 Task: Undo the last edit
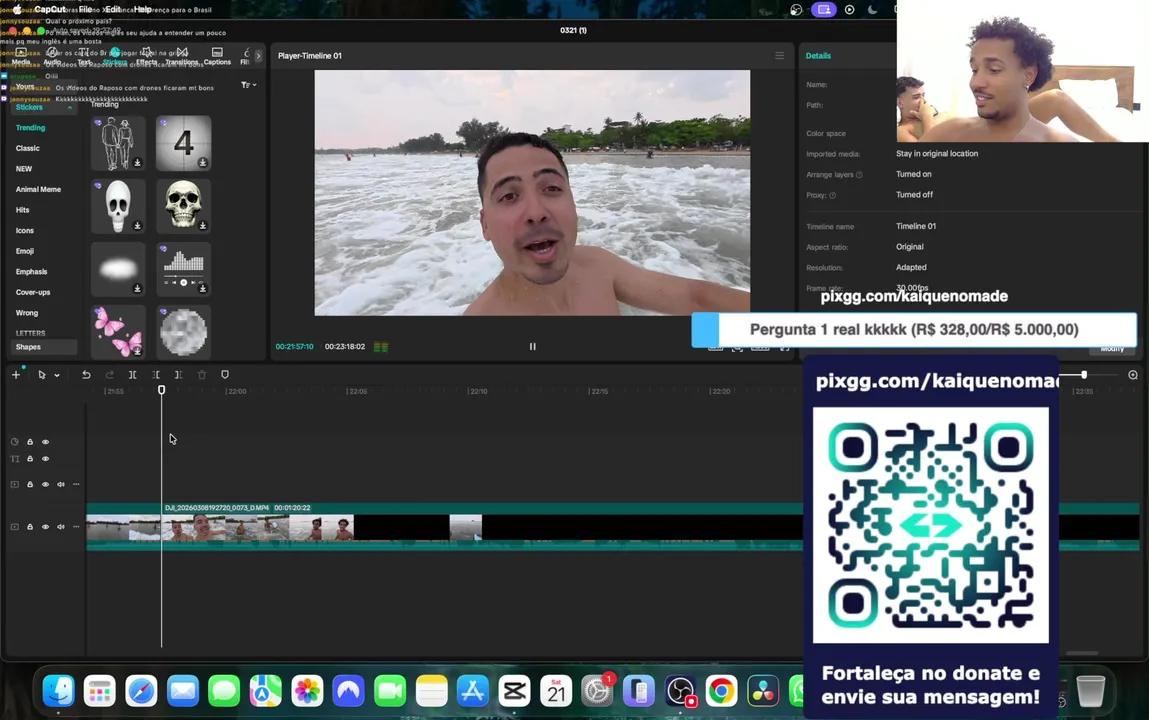click(86, 375)
